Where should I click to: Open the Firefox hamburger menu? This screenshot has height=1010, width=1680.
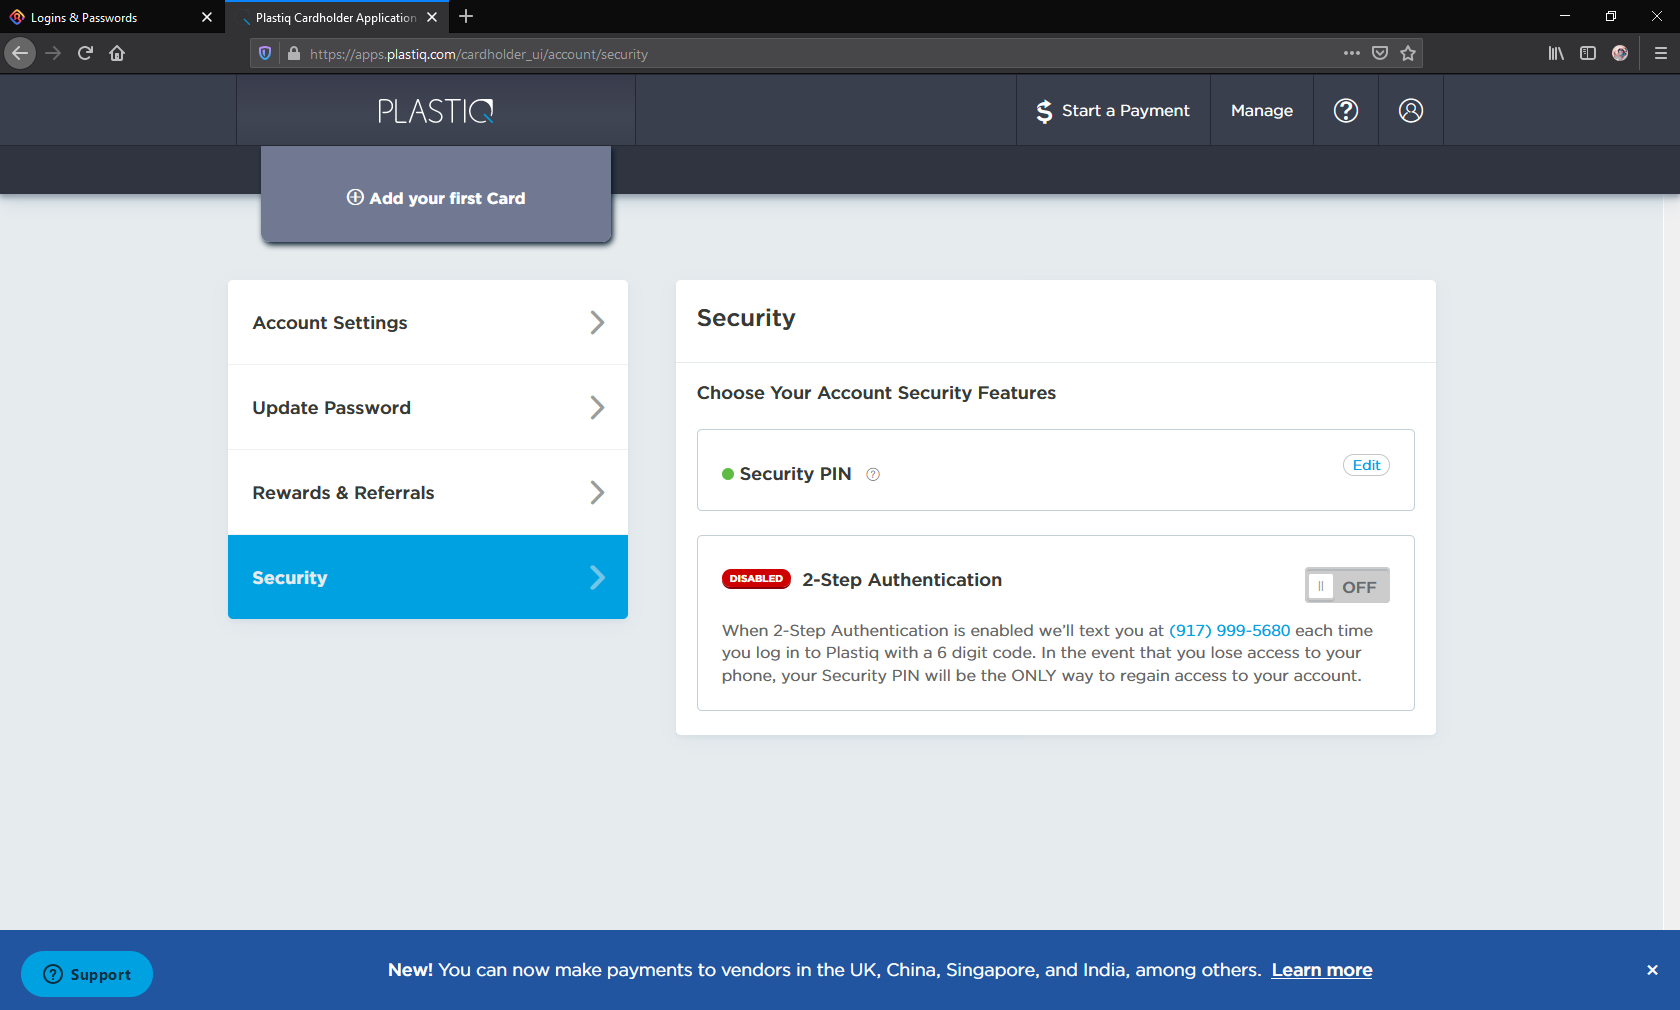pos(1661,53)
